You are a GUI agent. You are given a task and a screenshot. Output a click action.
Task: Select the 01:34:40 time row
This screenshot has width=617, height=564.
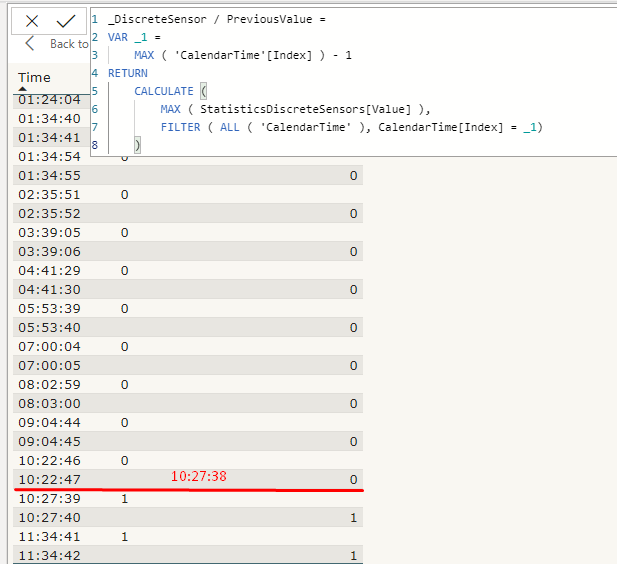(x=49, y=118)
